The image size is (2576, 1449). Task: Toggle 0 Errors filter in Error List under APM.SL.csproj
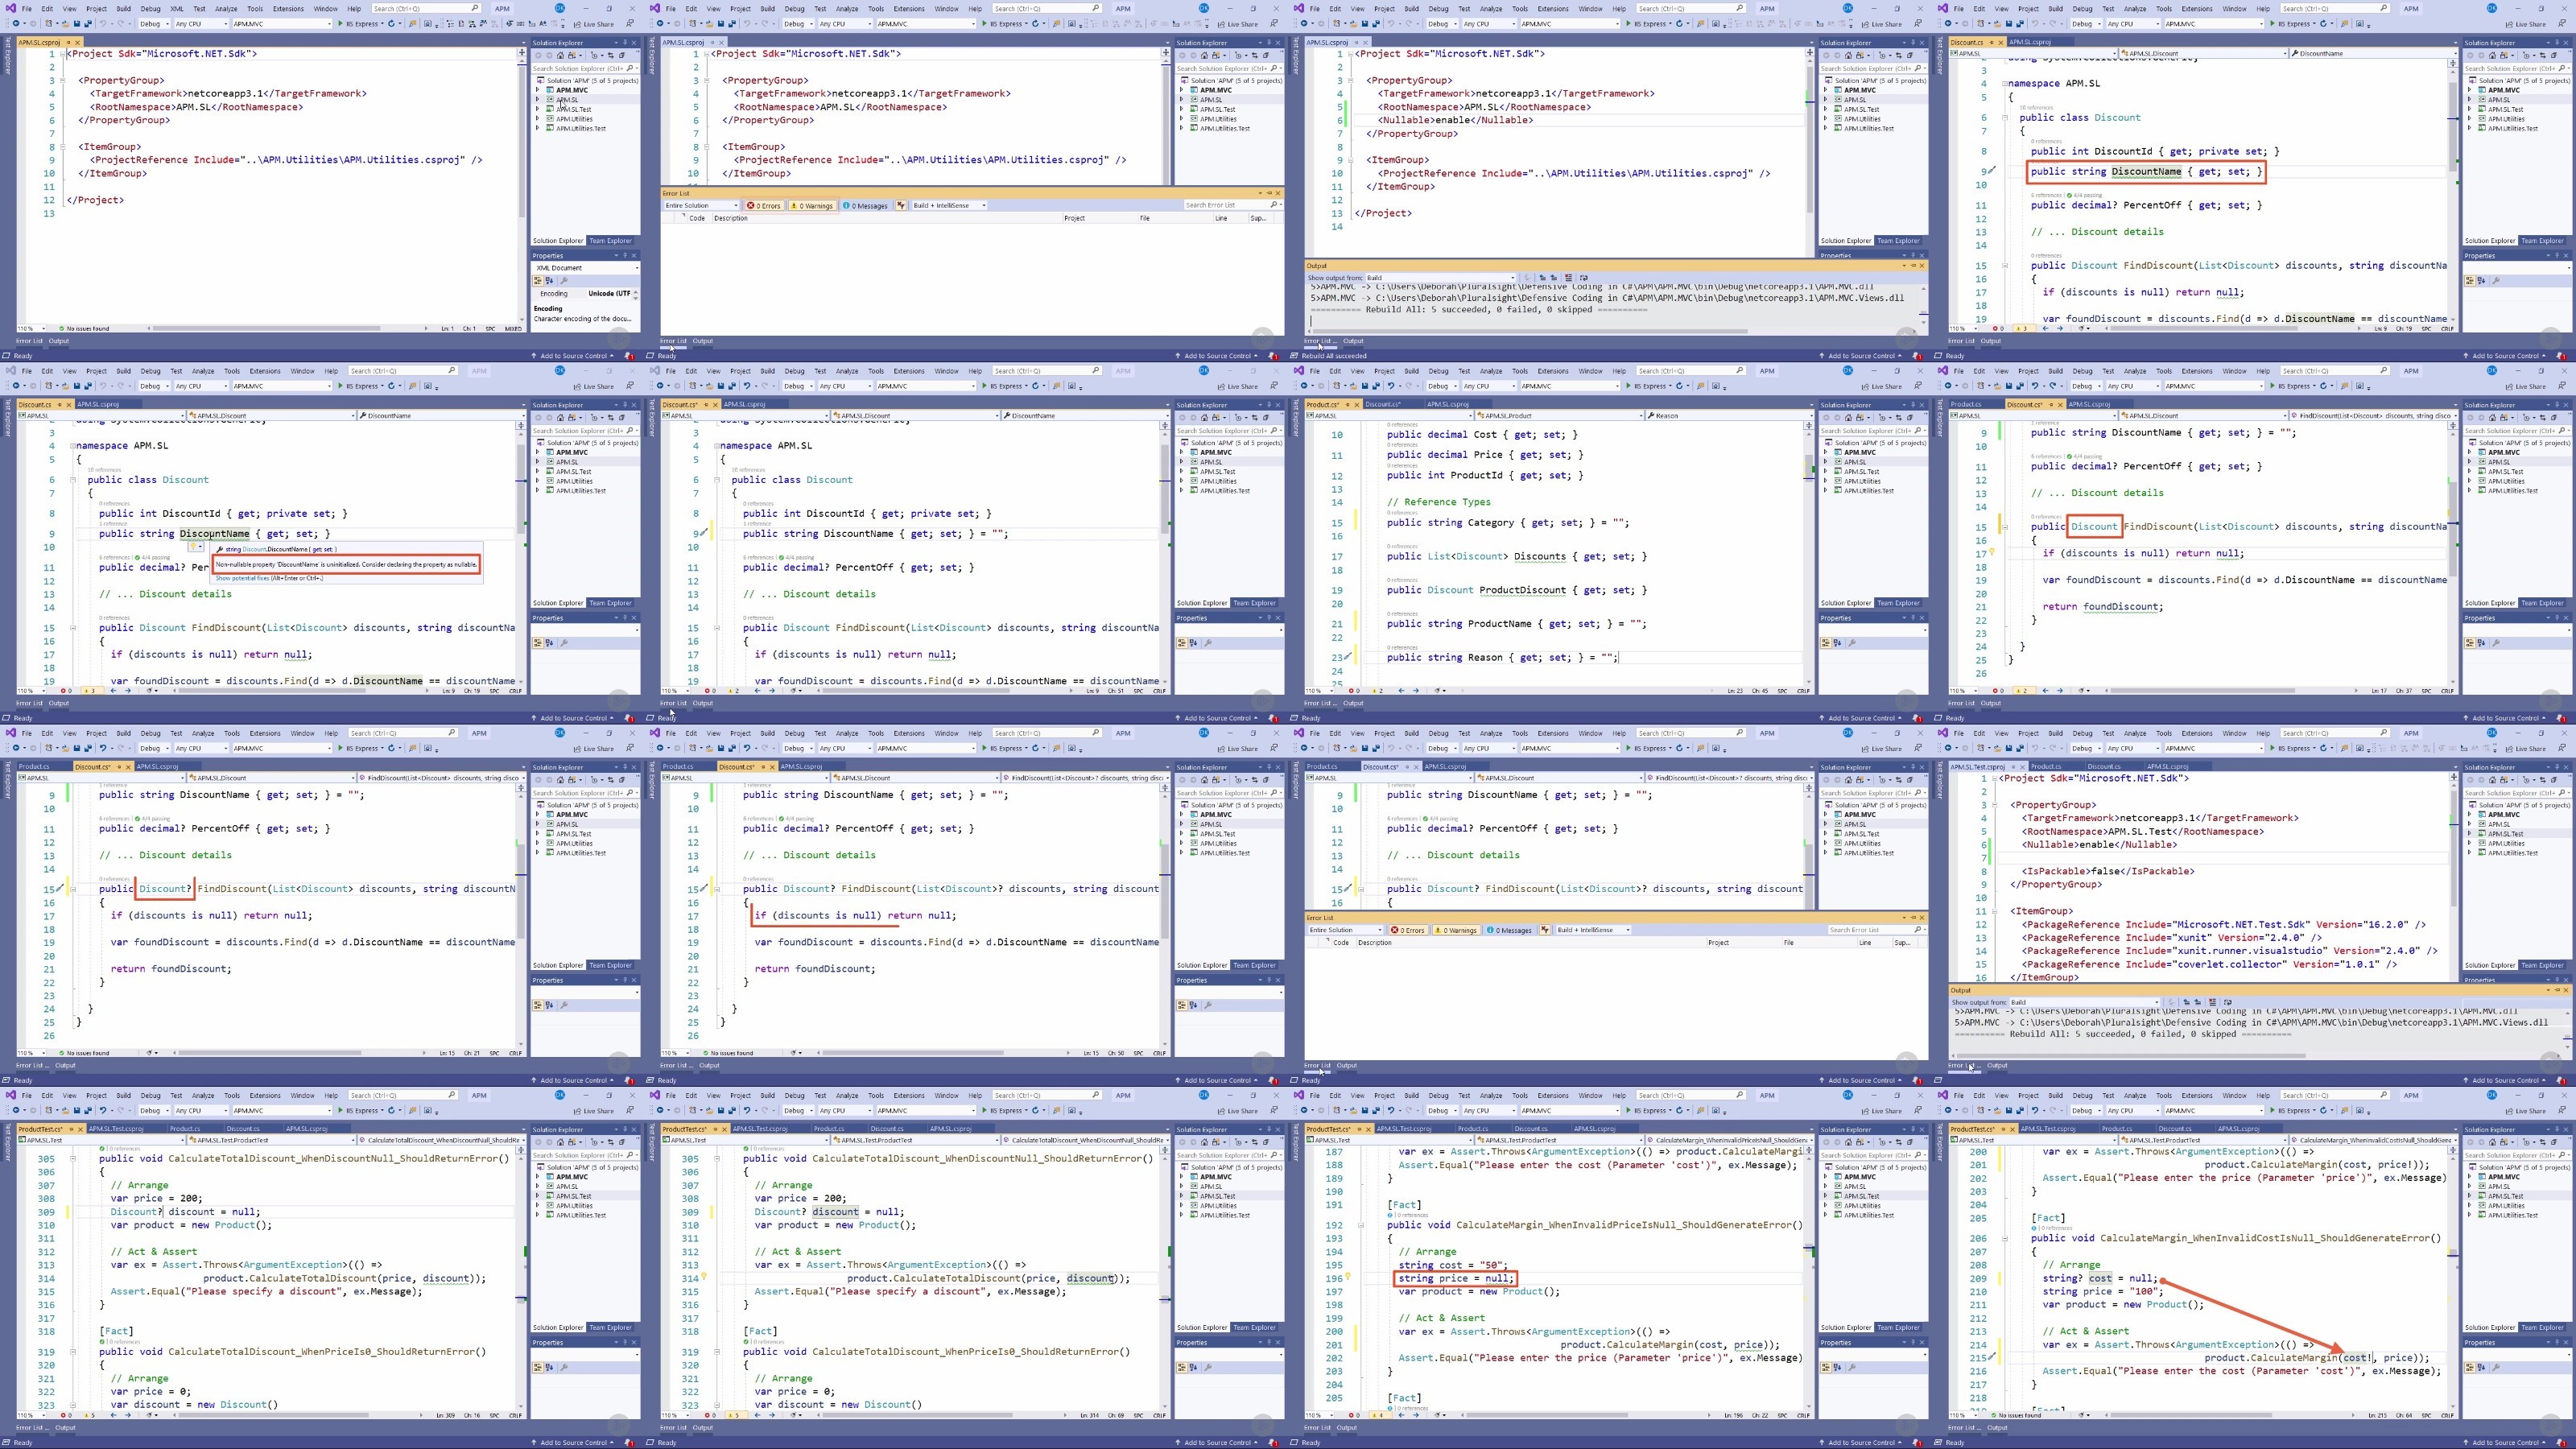tap(765, 205)
